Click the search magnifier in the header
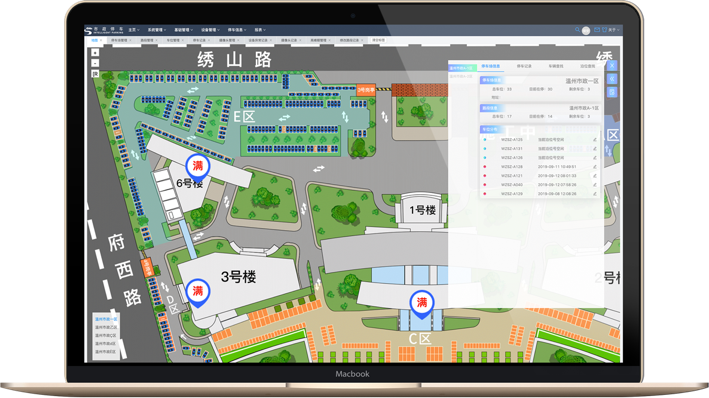The image size is (709, 398). pos(577,30)
